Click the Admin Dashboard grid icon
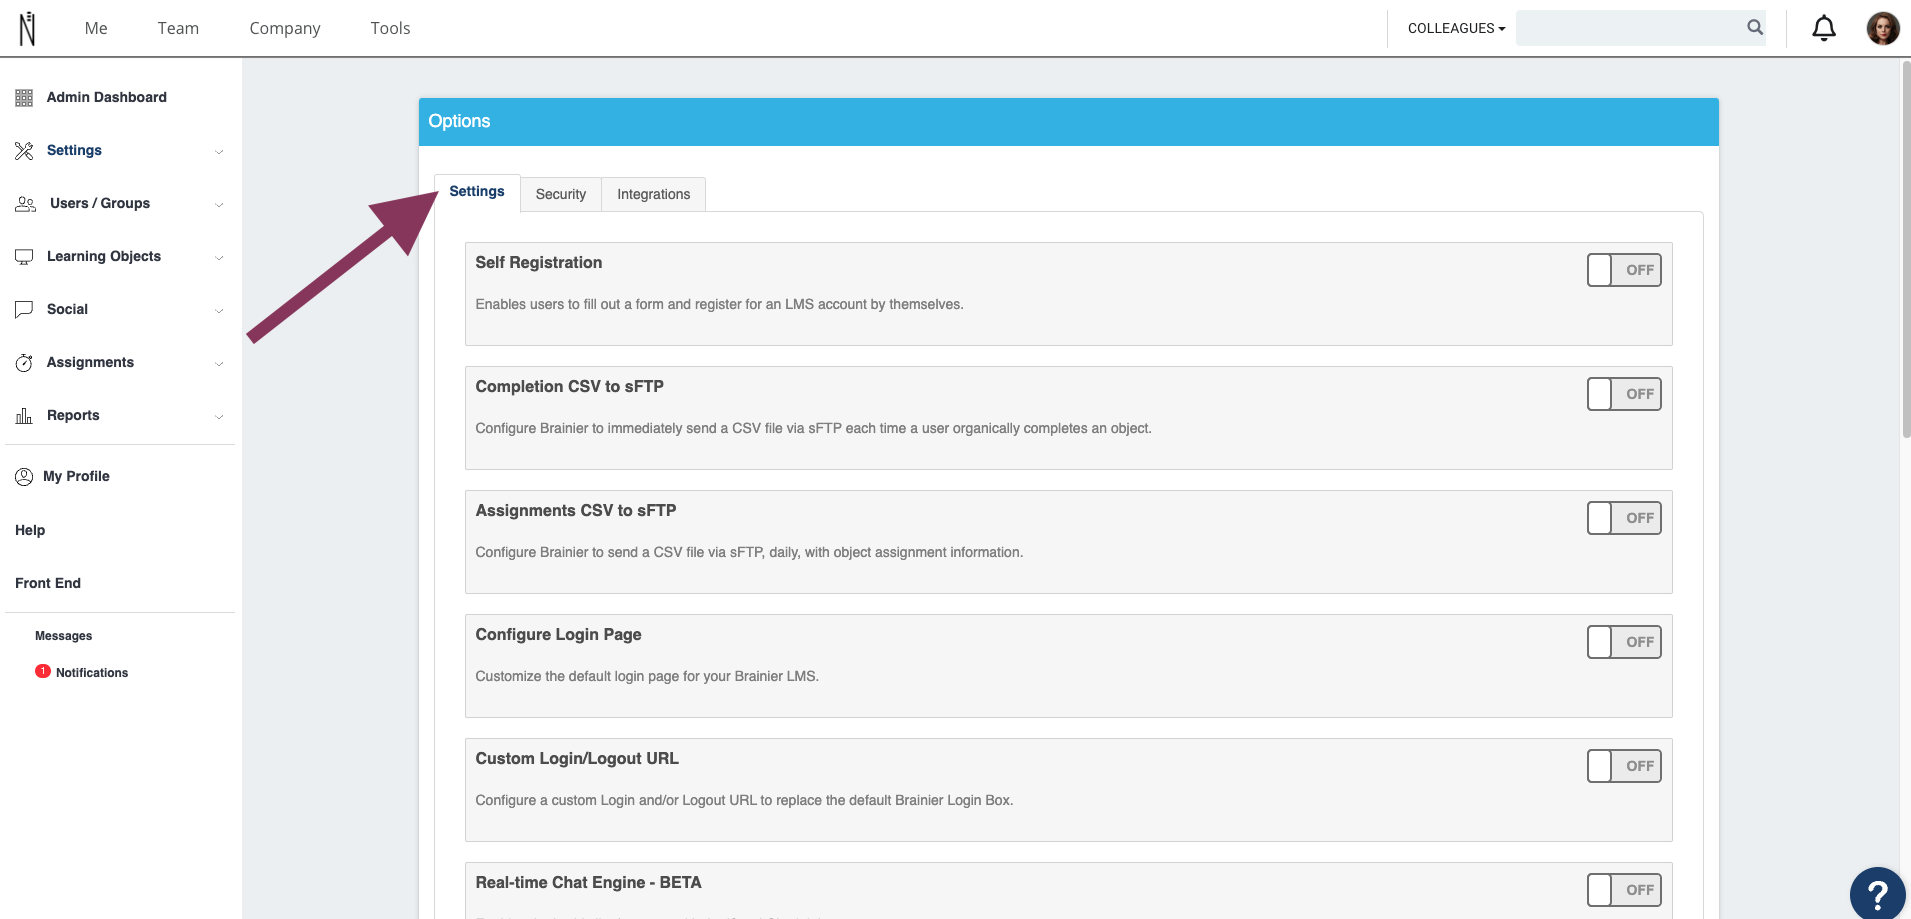This screenshot has height=919, width=1911. coord(24,98)
